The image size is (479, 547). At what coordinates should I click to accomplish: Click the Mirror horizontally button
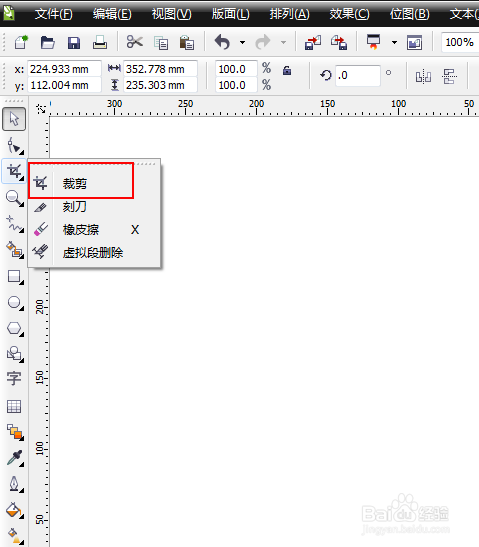pyautogui.click(x=423, y=76)
